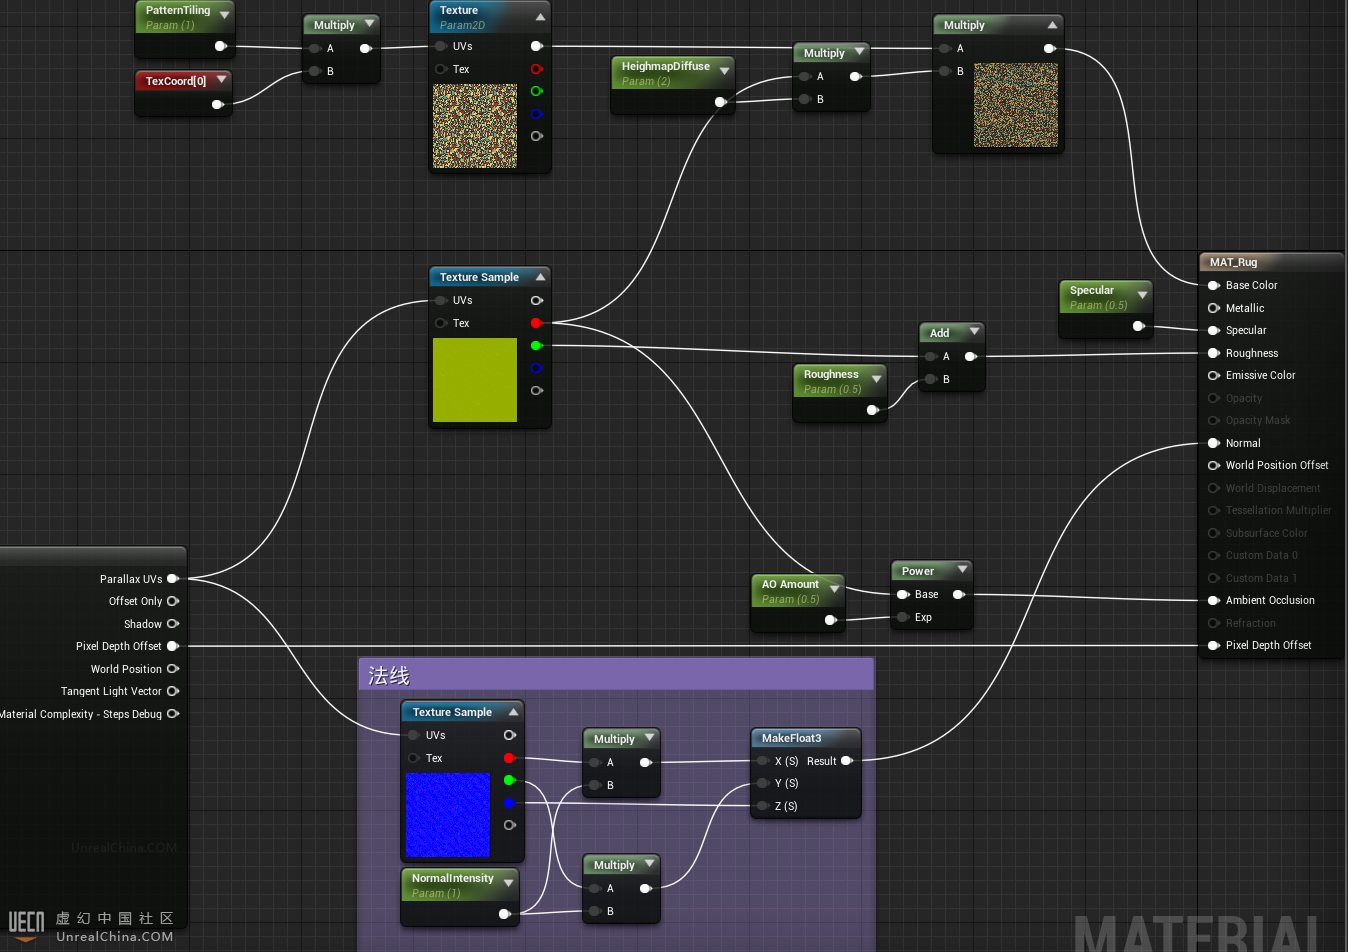
Task: Click the Metallic input pin on MAT_Rug
Action: click(x=1214, y=308)
